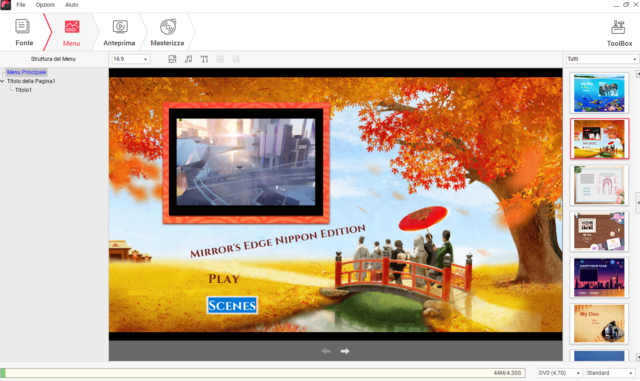Viewport: 640px width, 381px height.
Task: Open the Masterizza burn step
Action: coord(167,32)
